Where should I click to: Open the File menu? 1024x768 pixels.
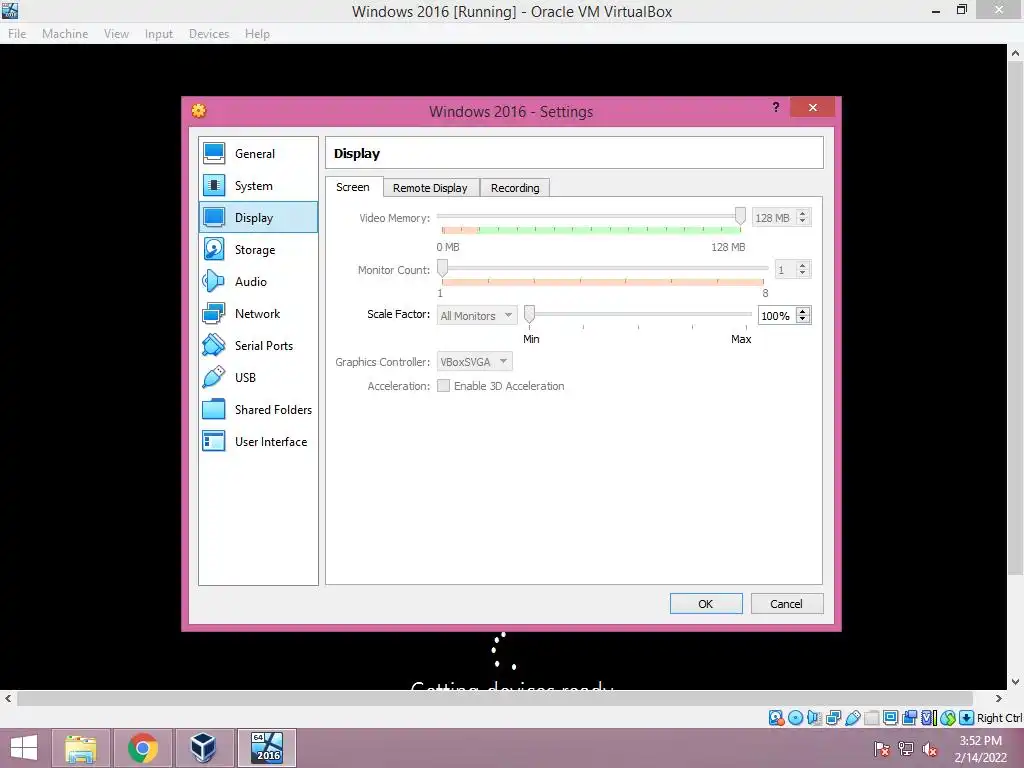point(17,33)
